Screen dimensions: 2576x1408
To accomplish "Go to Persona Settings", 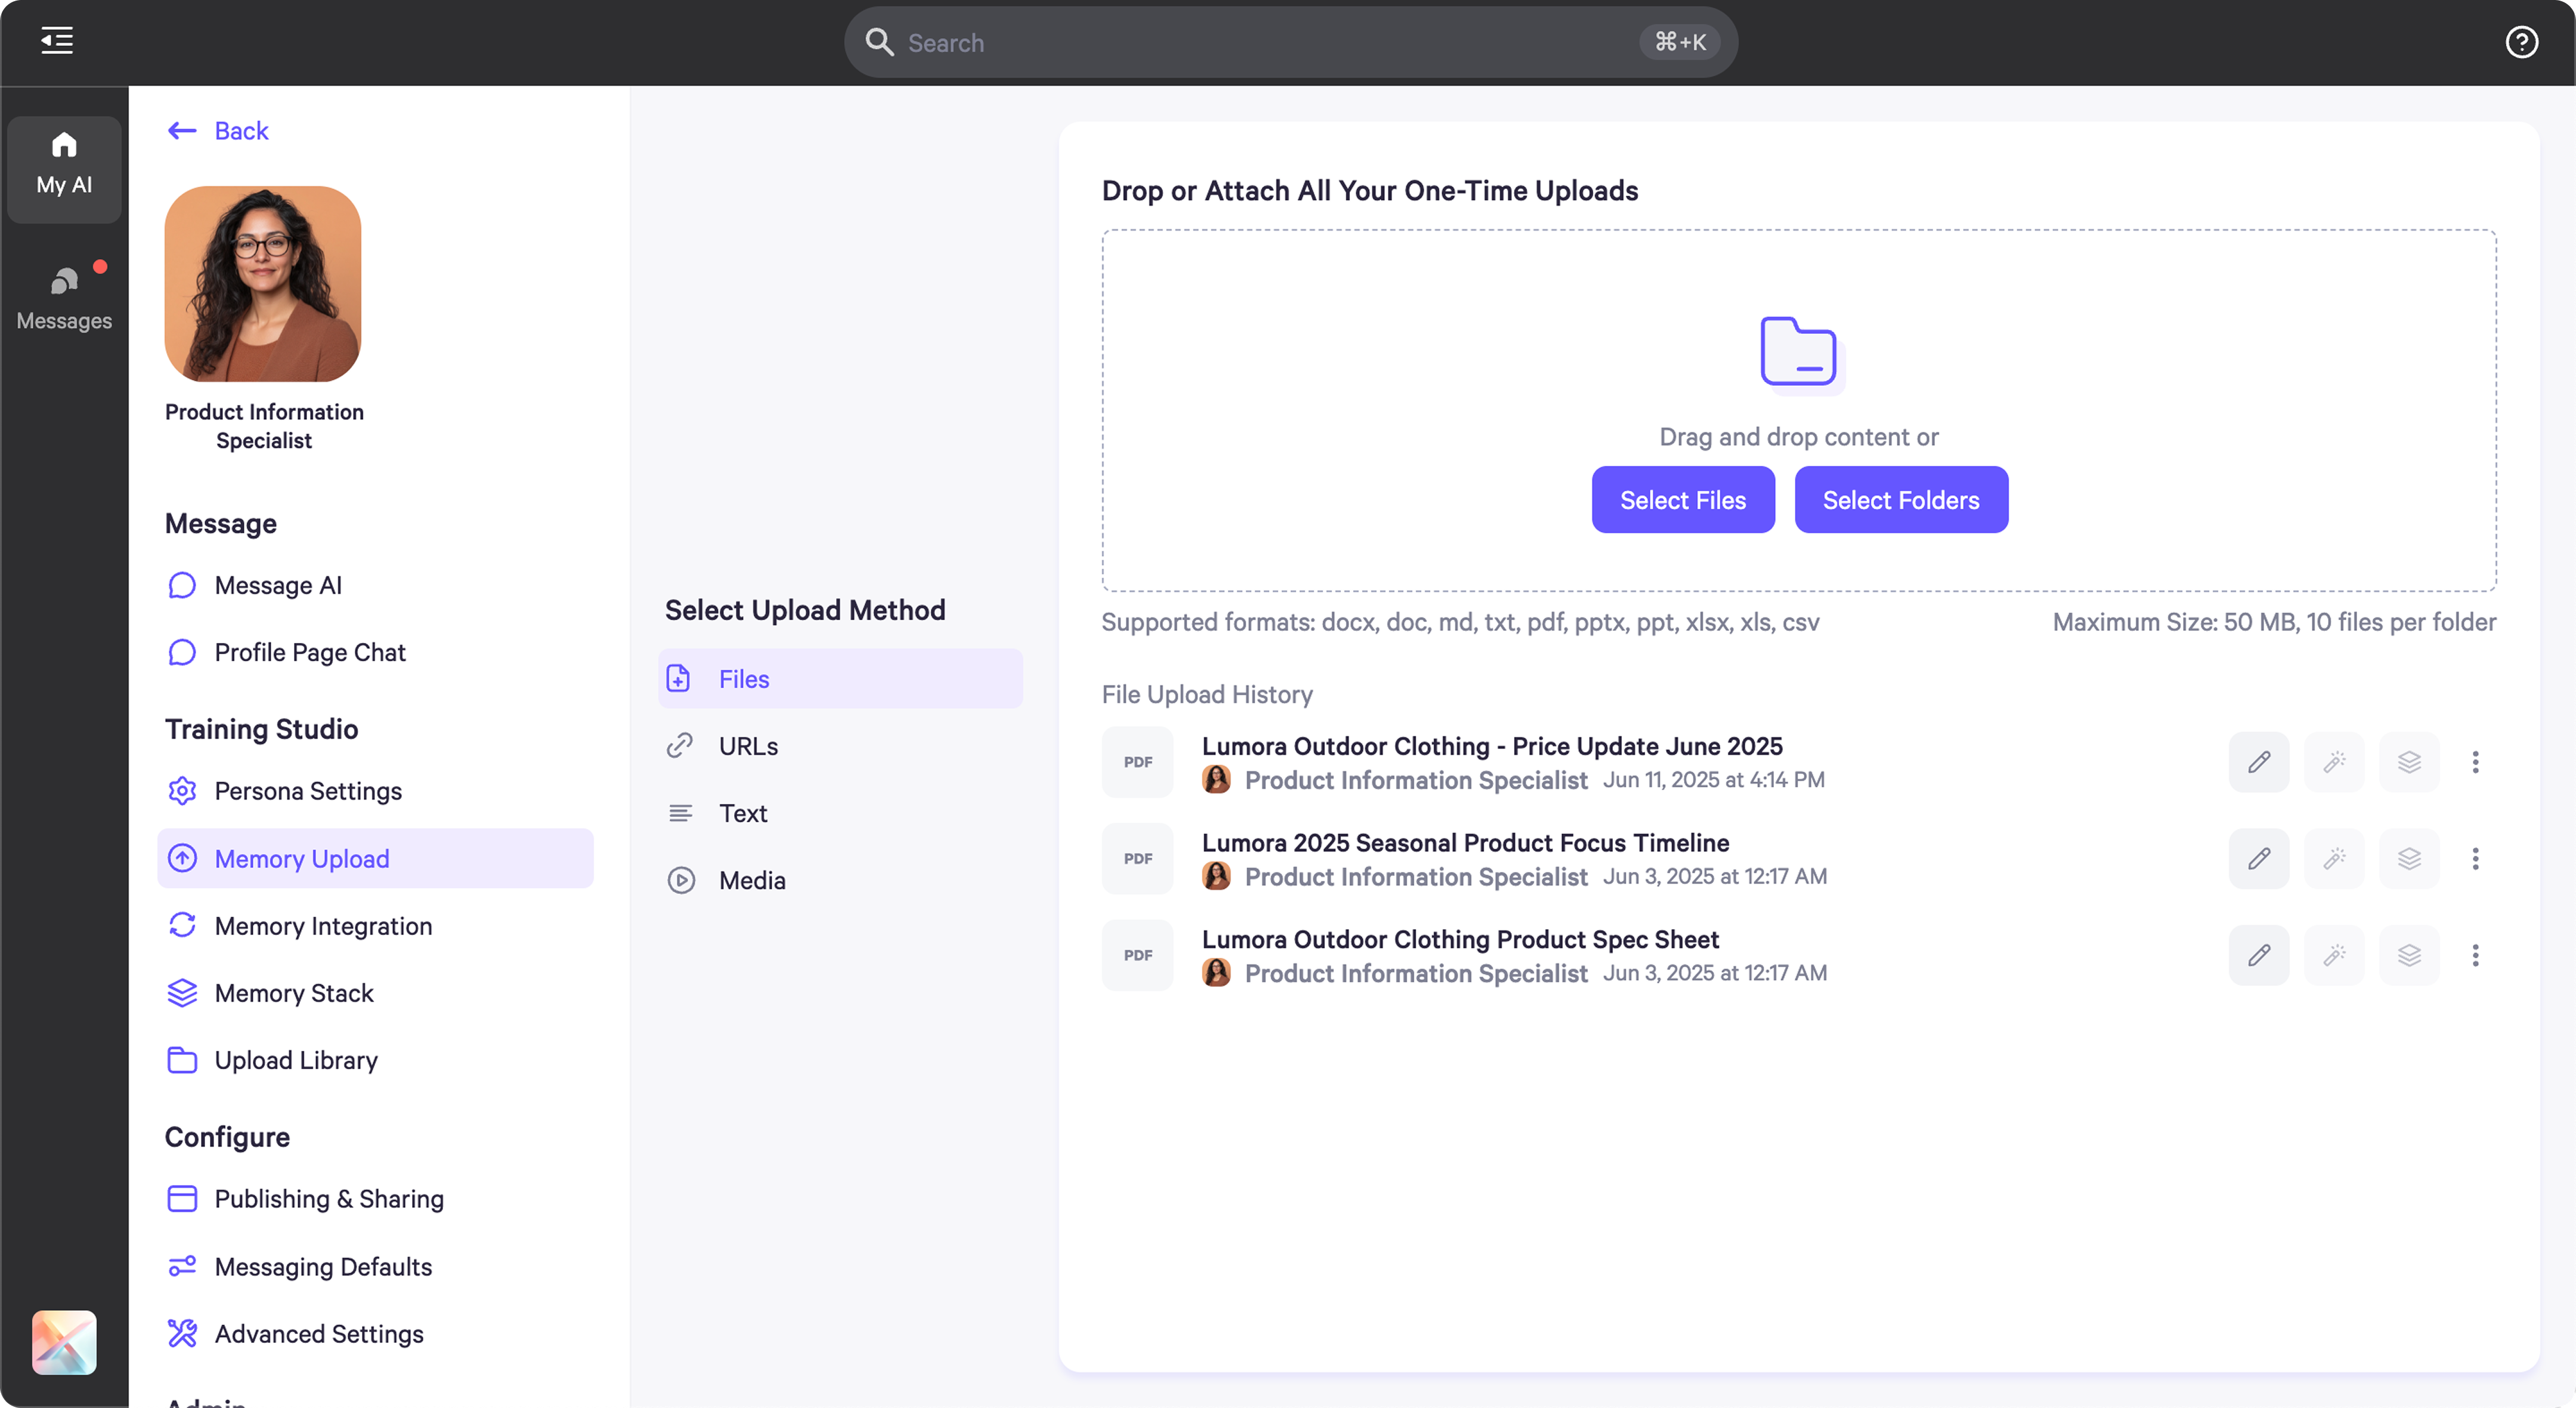I will (307, 791).
